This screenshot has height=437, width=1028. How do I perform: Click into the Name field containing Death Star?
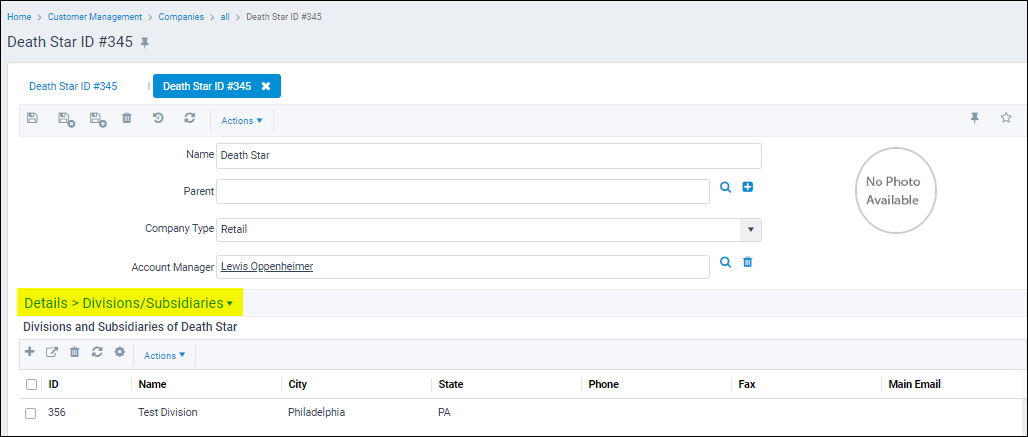489,156
